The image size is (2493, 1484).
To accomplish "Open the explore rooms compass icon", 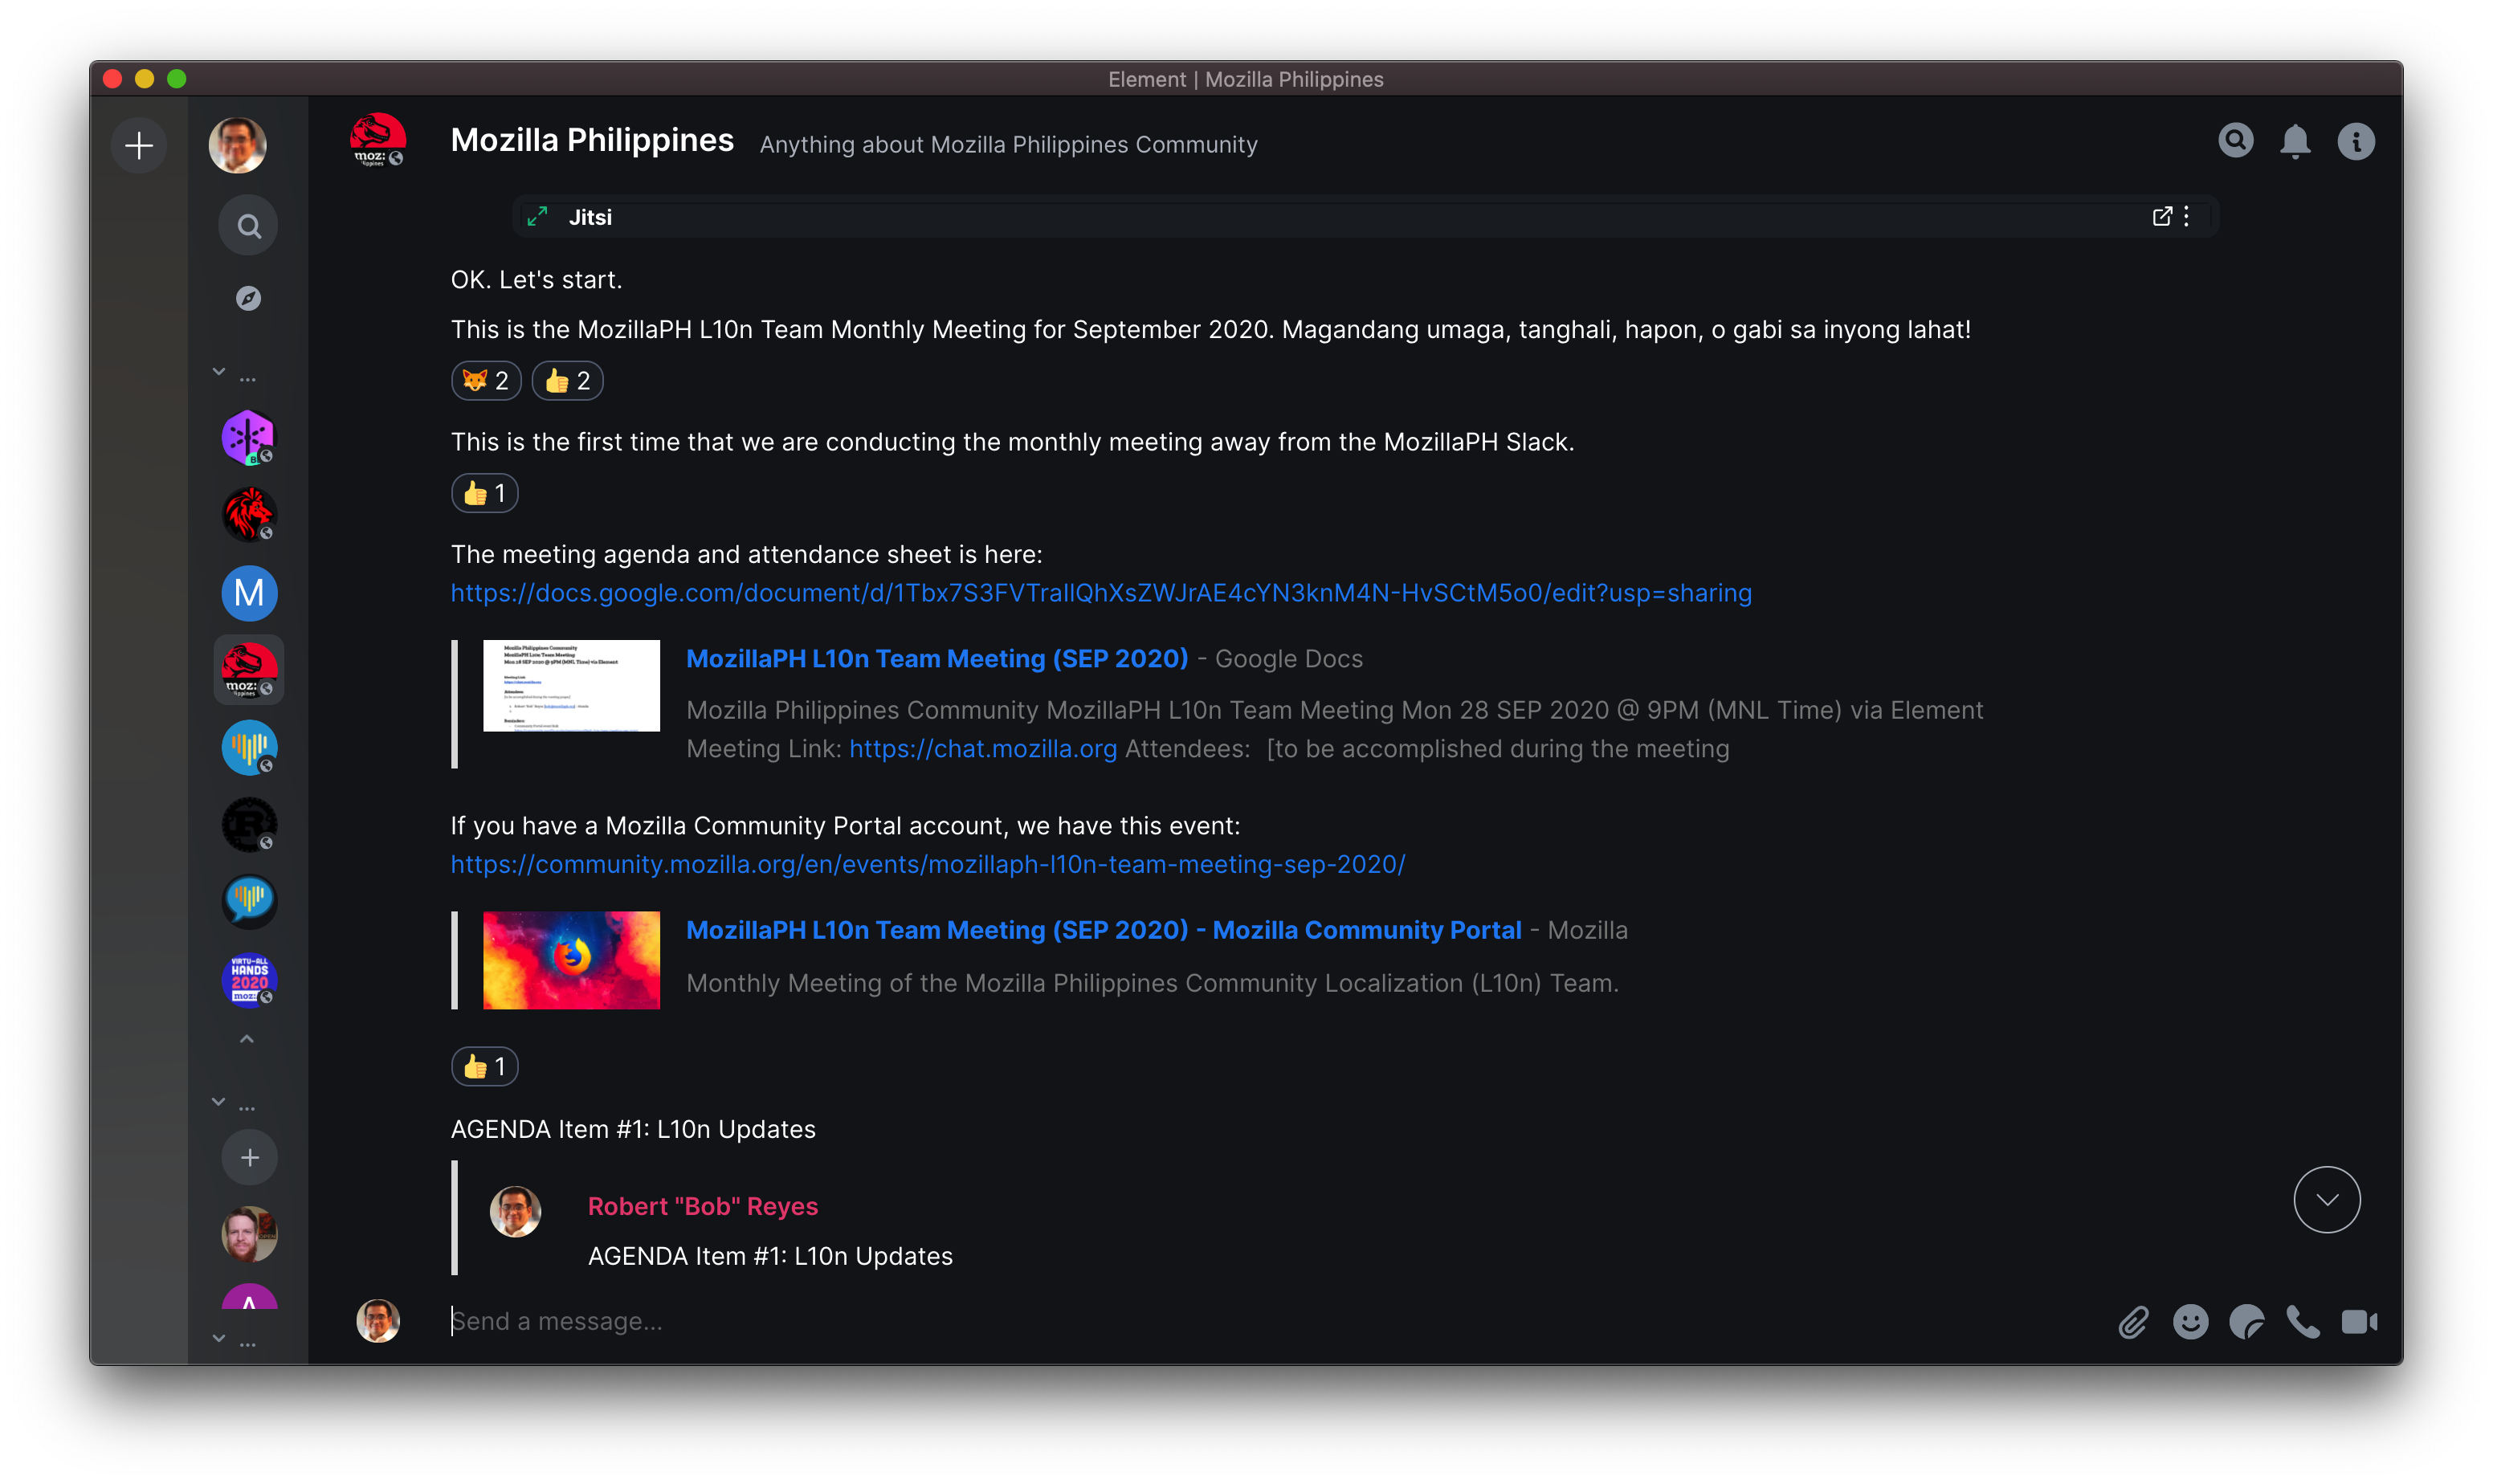I will [248, 298].
